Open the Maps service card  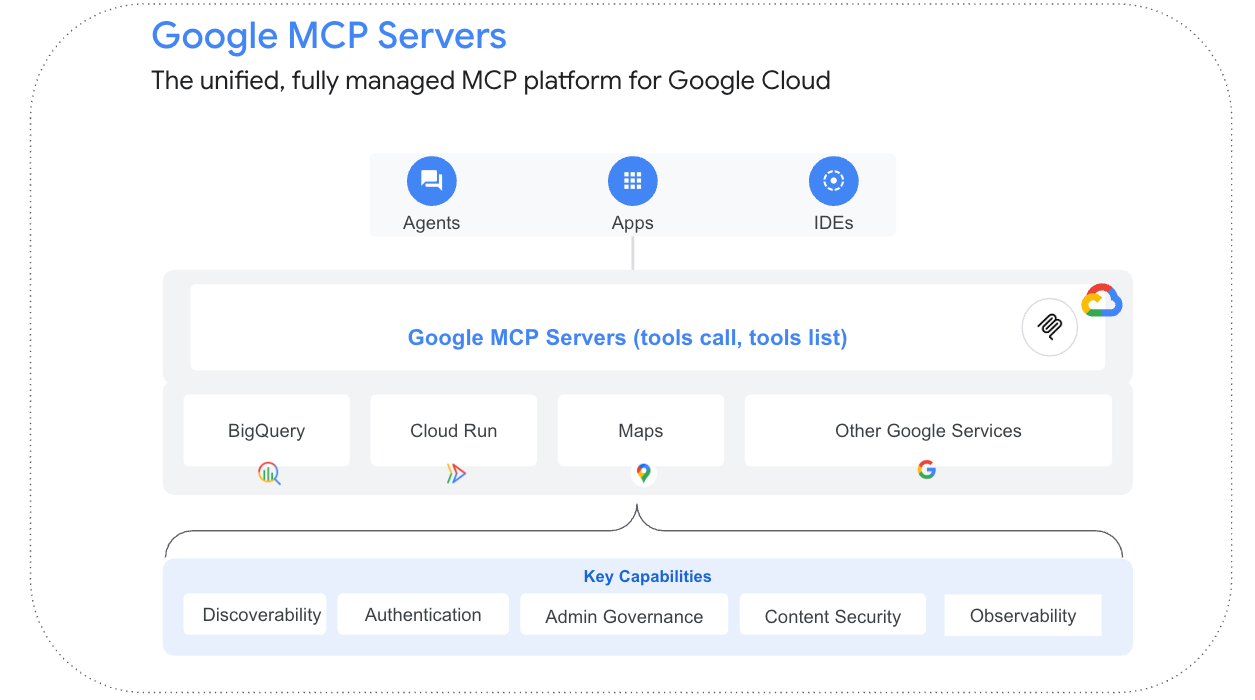(x=640, y=430)
